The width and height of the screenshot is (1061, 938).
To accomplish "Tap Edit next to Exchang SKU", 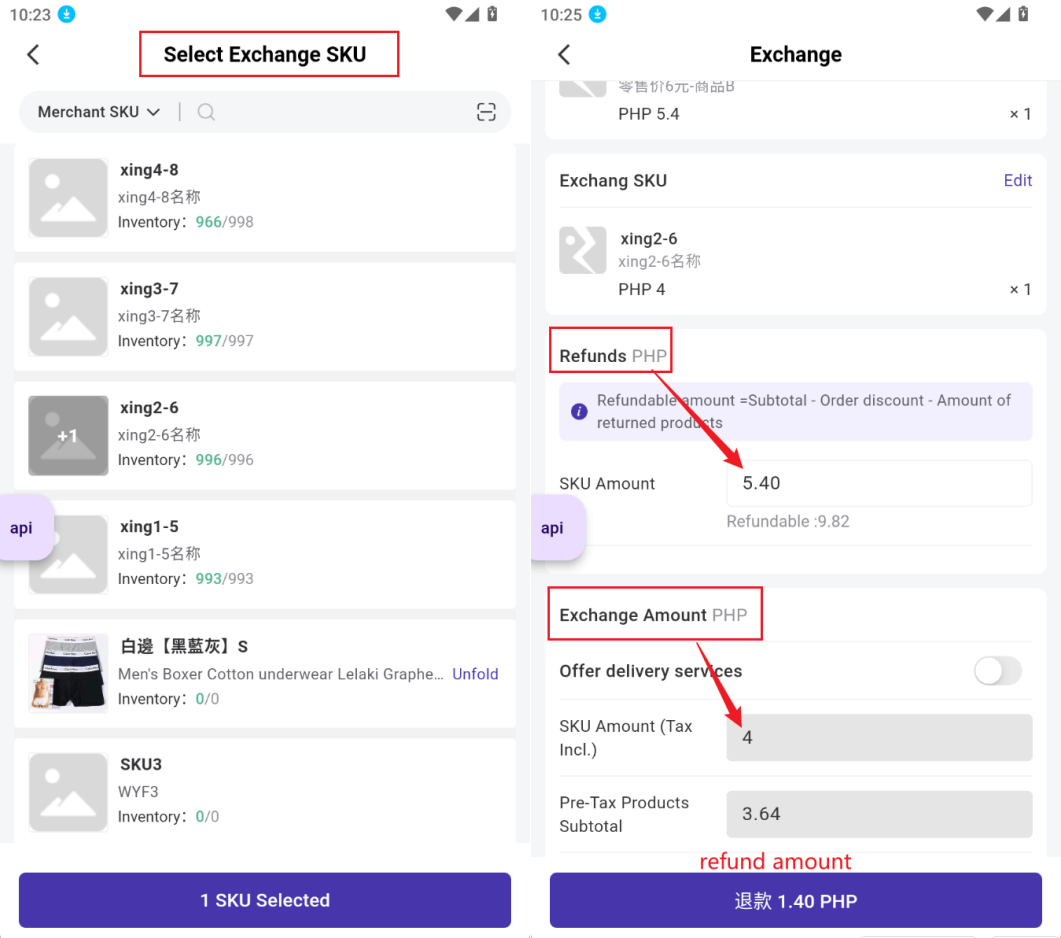I will click(x=1017, y=180).
